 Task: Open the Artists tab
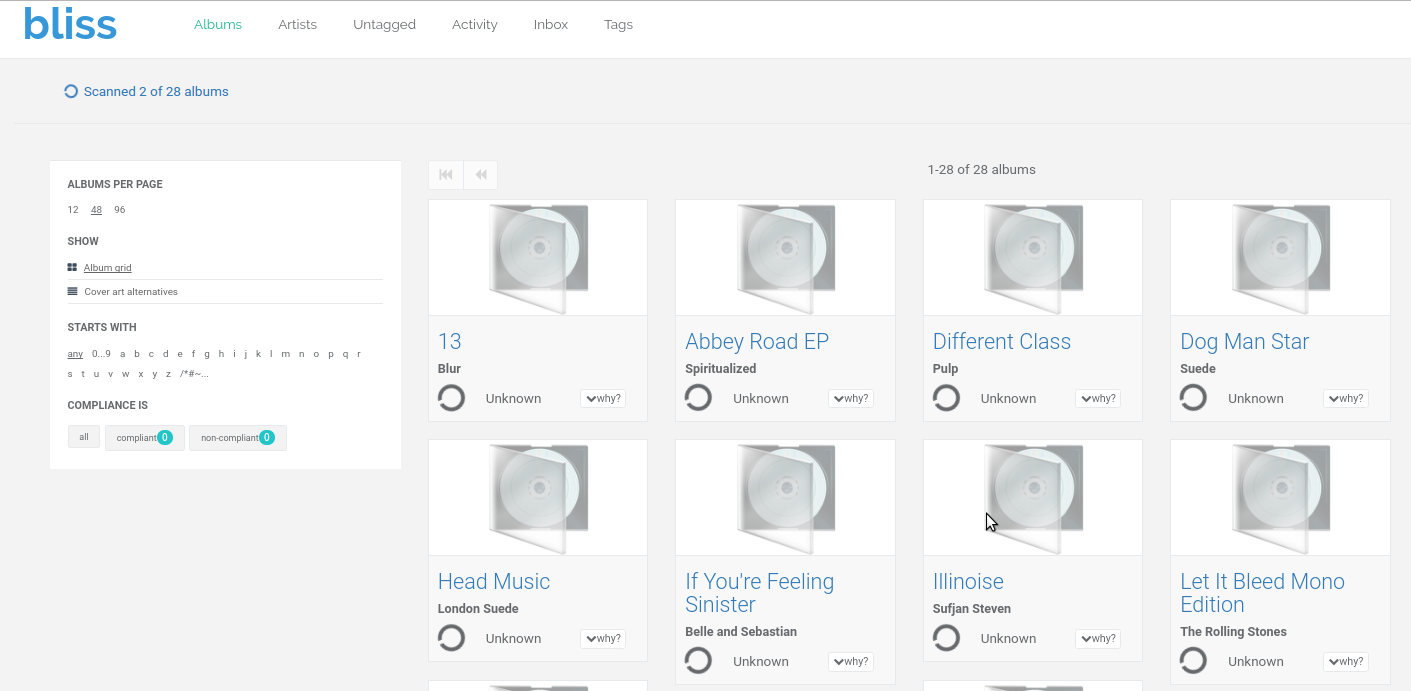pos(297,24)
